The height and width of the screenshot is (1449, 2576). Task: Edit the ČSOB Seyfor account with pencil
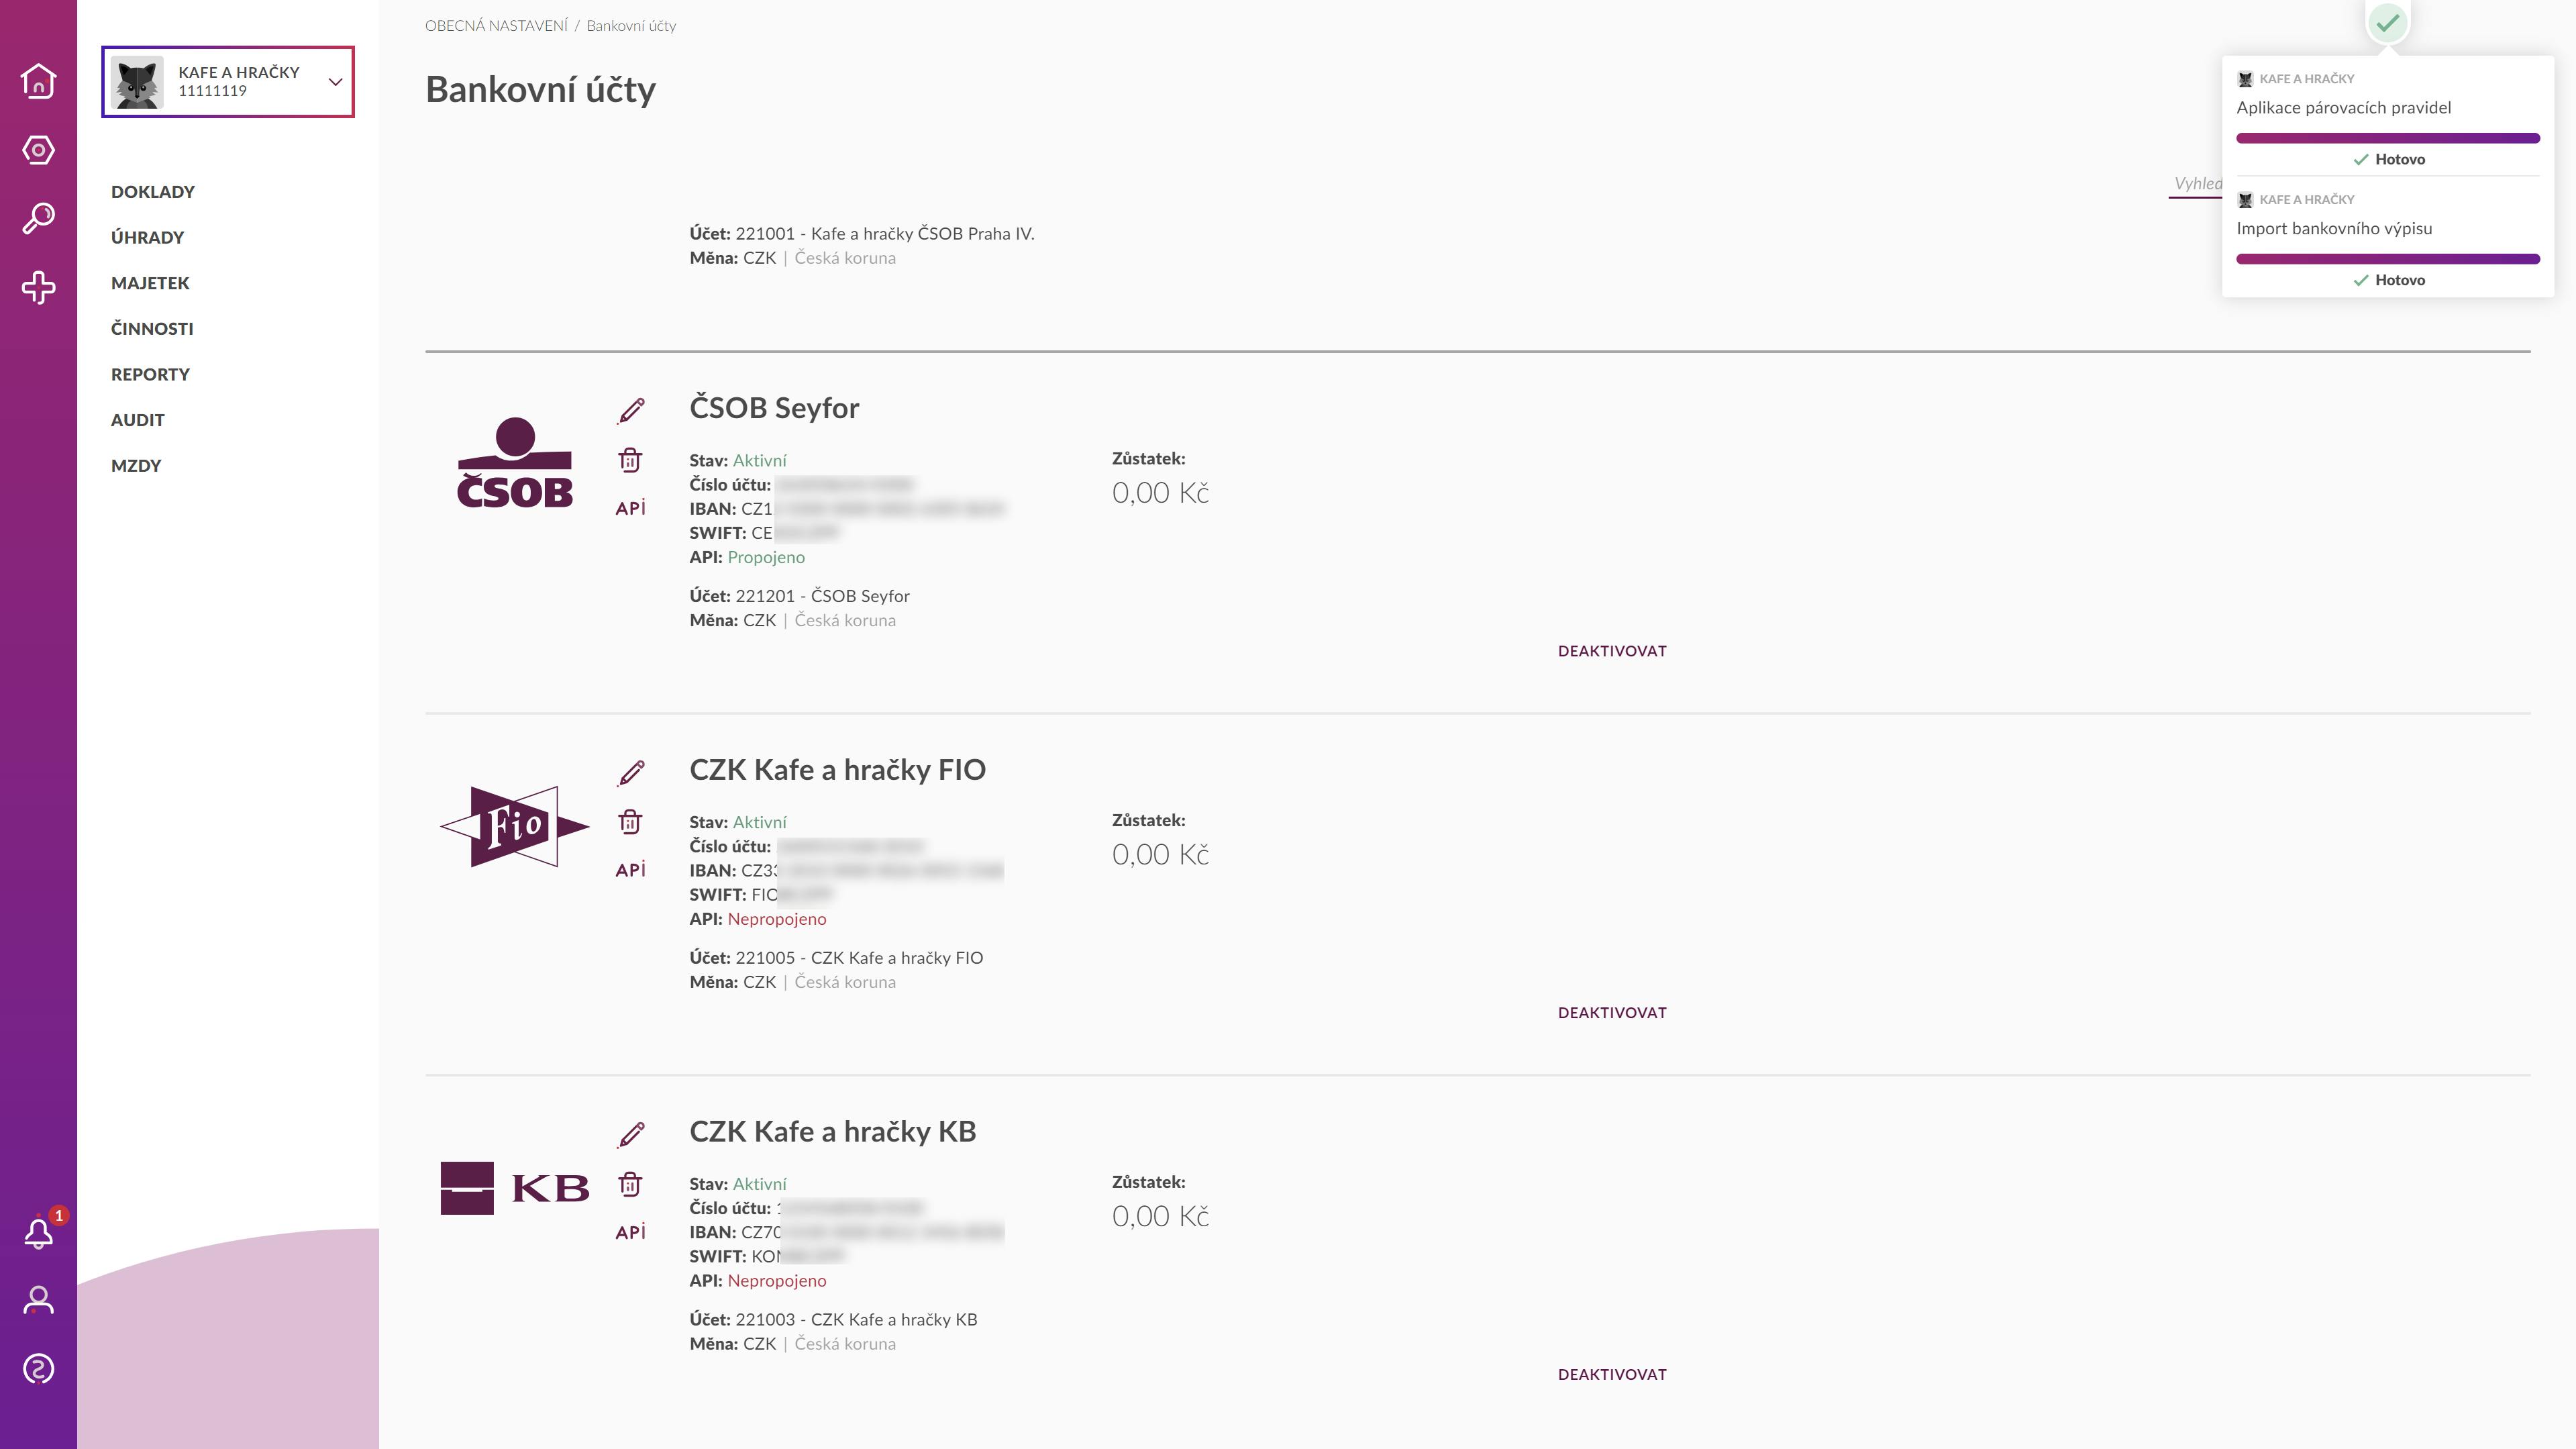click(631, 410)
